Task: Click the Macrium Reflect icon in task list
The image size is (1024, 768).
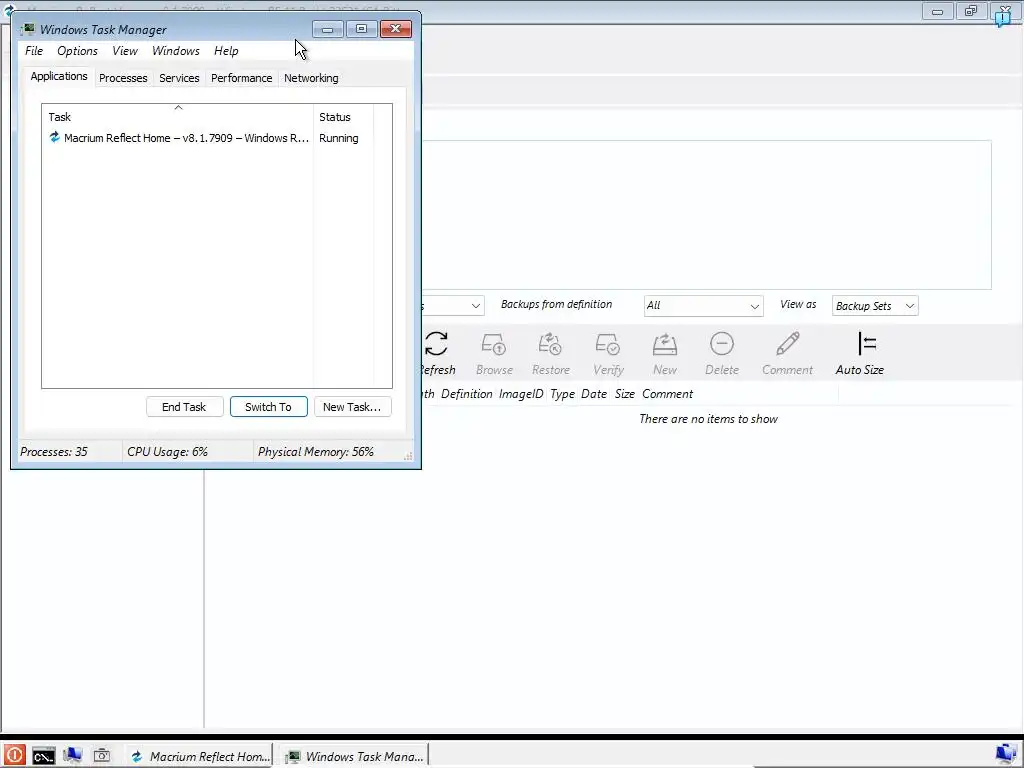Action: click(x=54, y=137)
